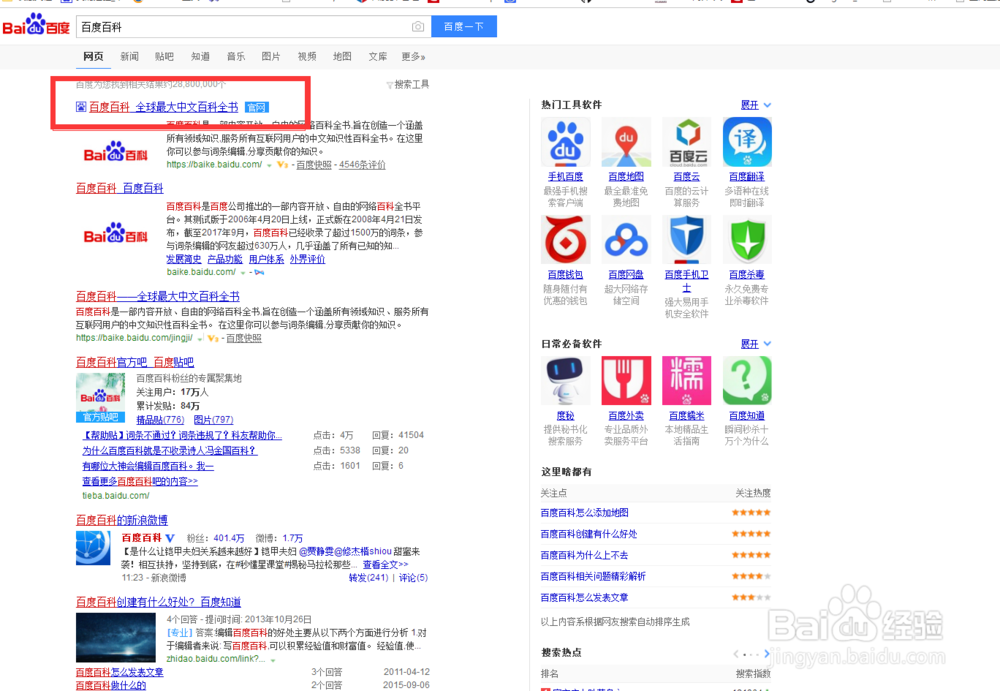Open the 手机百度 app icon
1000x691 pixels.
pos(565,142)
